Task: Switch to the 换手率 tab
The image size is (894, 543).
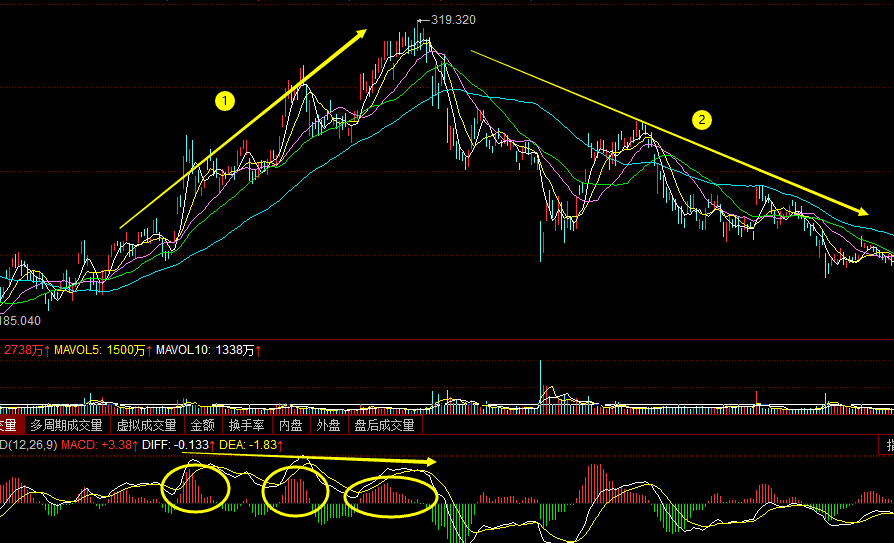Action: 247,426
